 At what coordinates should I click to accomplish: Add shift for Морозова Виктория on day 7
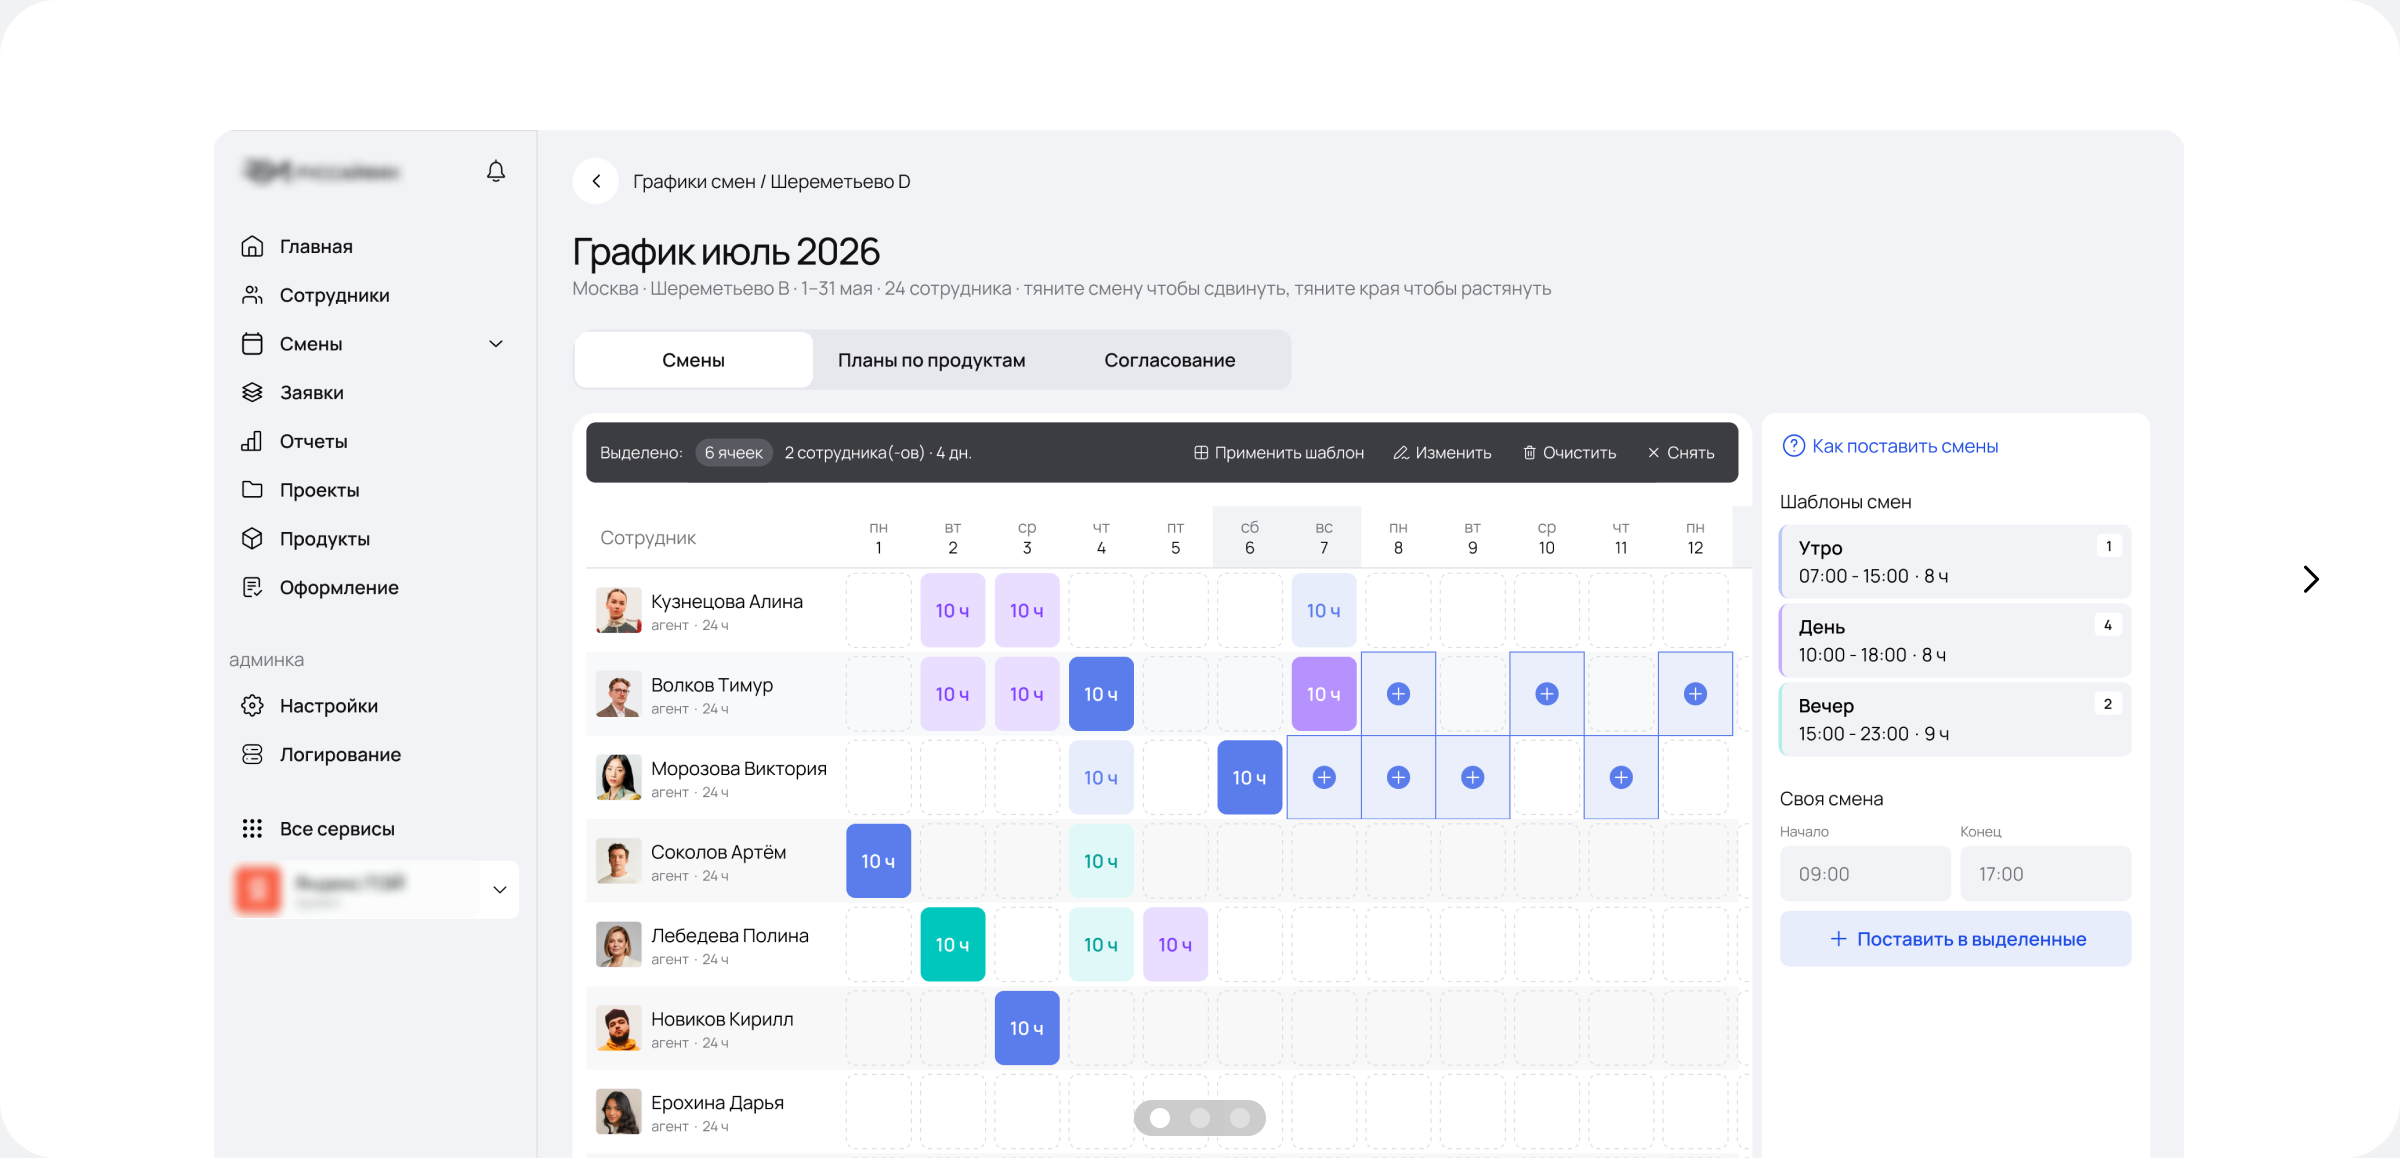[1324, 778]
